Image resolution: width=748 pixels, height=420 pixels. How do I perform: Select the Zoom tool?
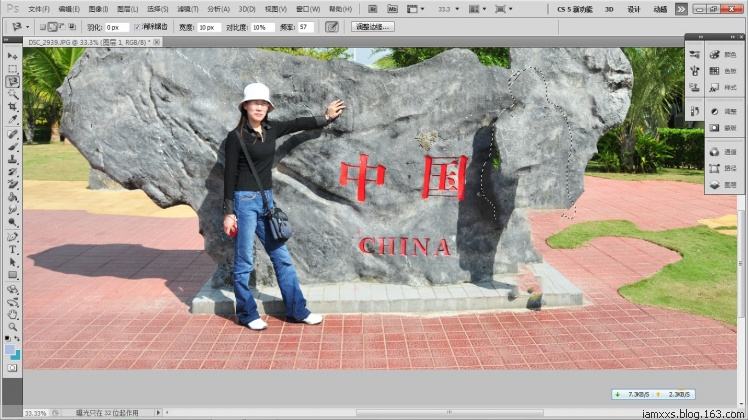click(12, 327)
